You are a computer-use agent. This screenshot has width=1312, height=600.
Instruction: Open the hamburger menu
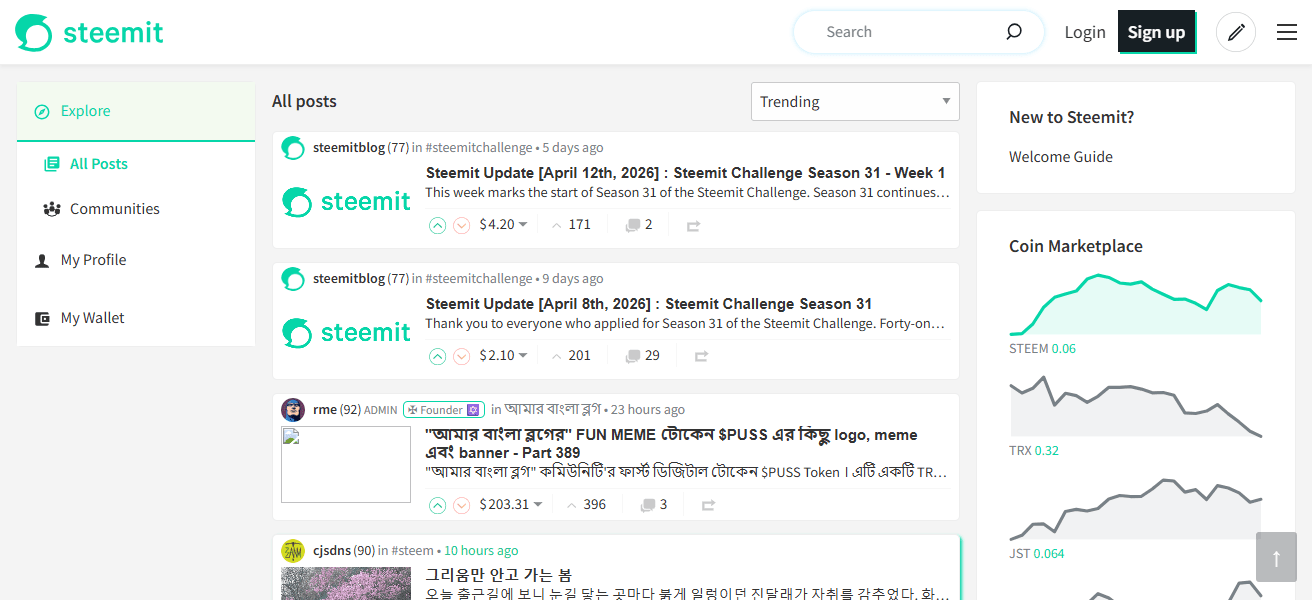pos(1287,32)
